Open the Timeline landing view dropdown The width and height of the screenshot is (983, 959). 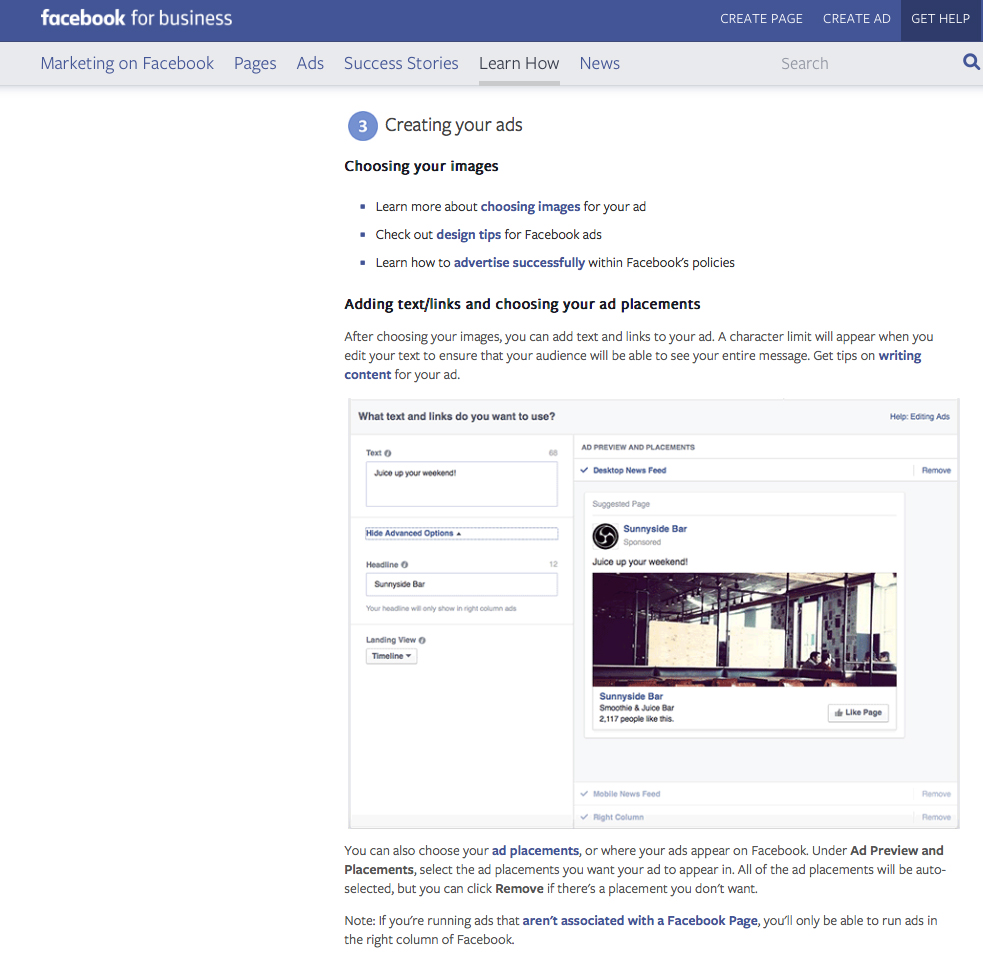pos(391,656)
